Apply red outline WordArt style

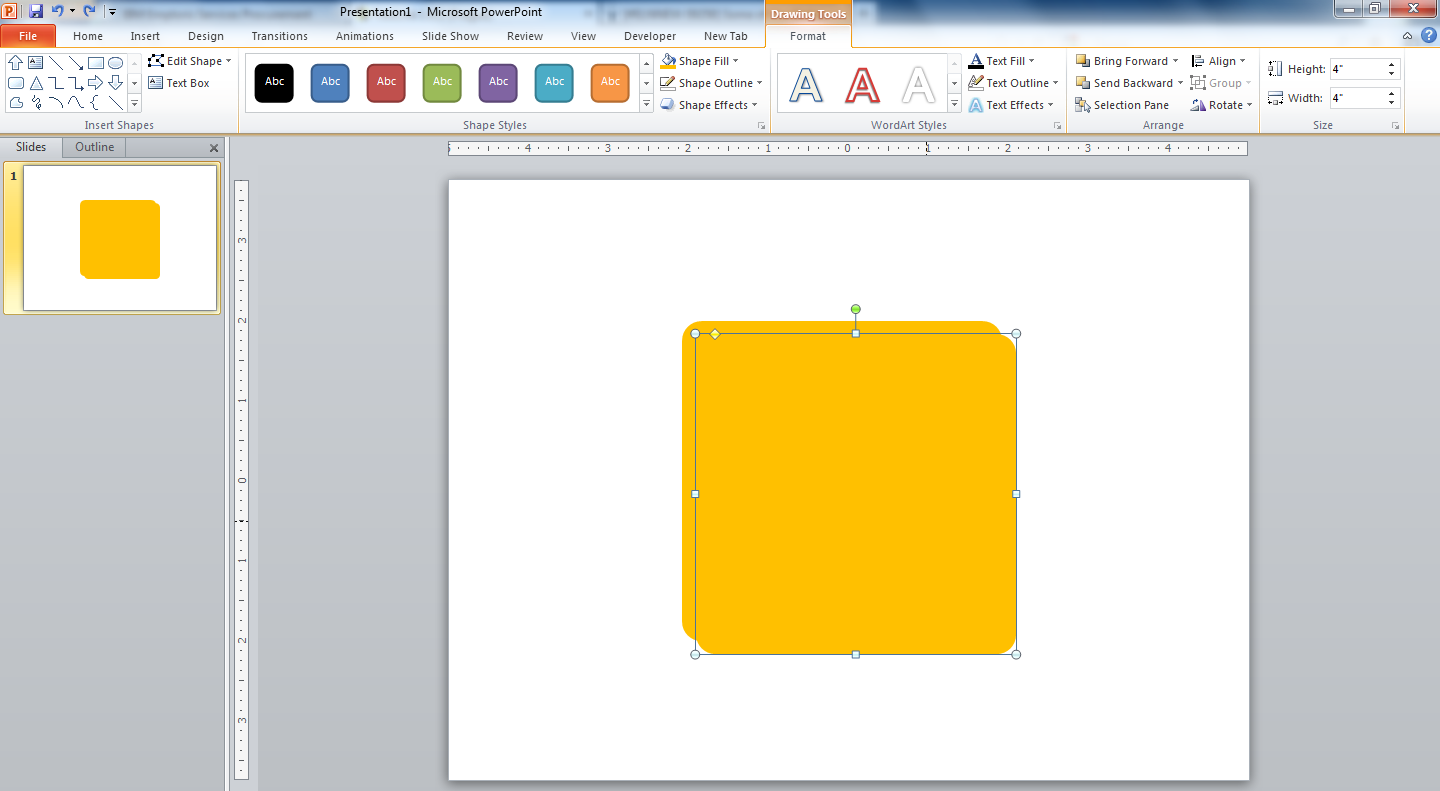point(862,84)
